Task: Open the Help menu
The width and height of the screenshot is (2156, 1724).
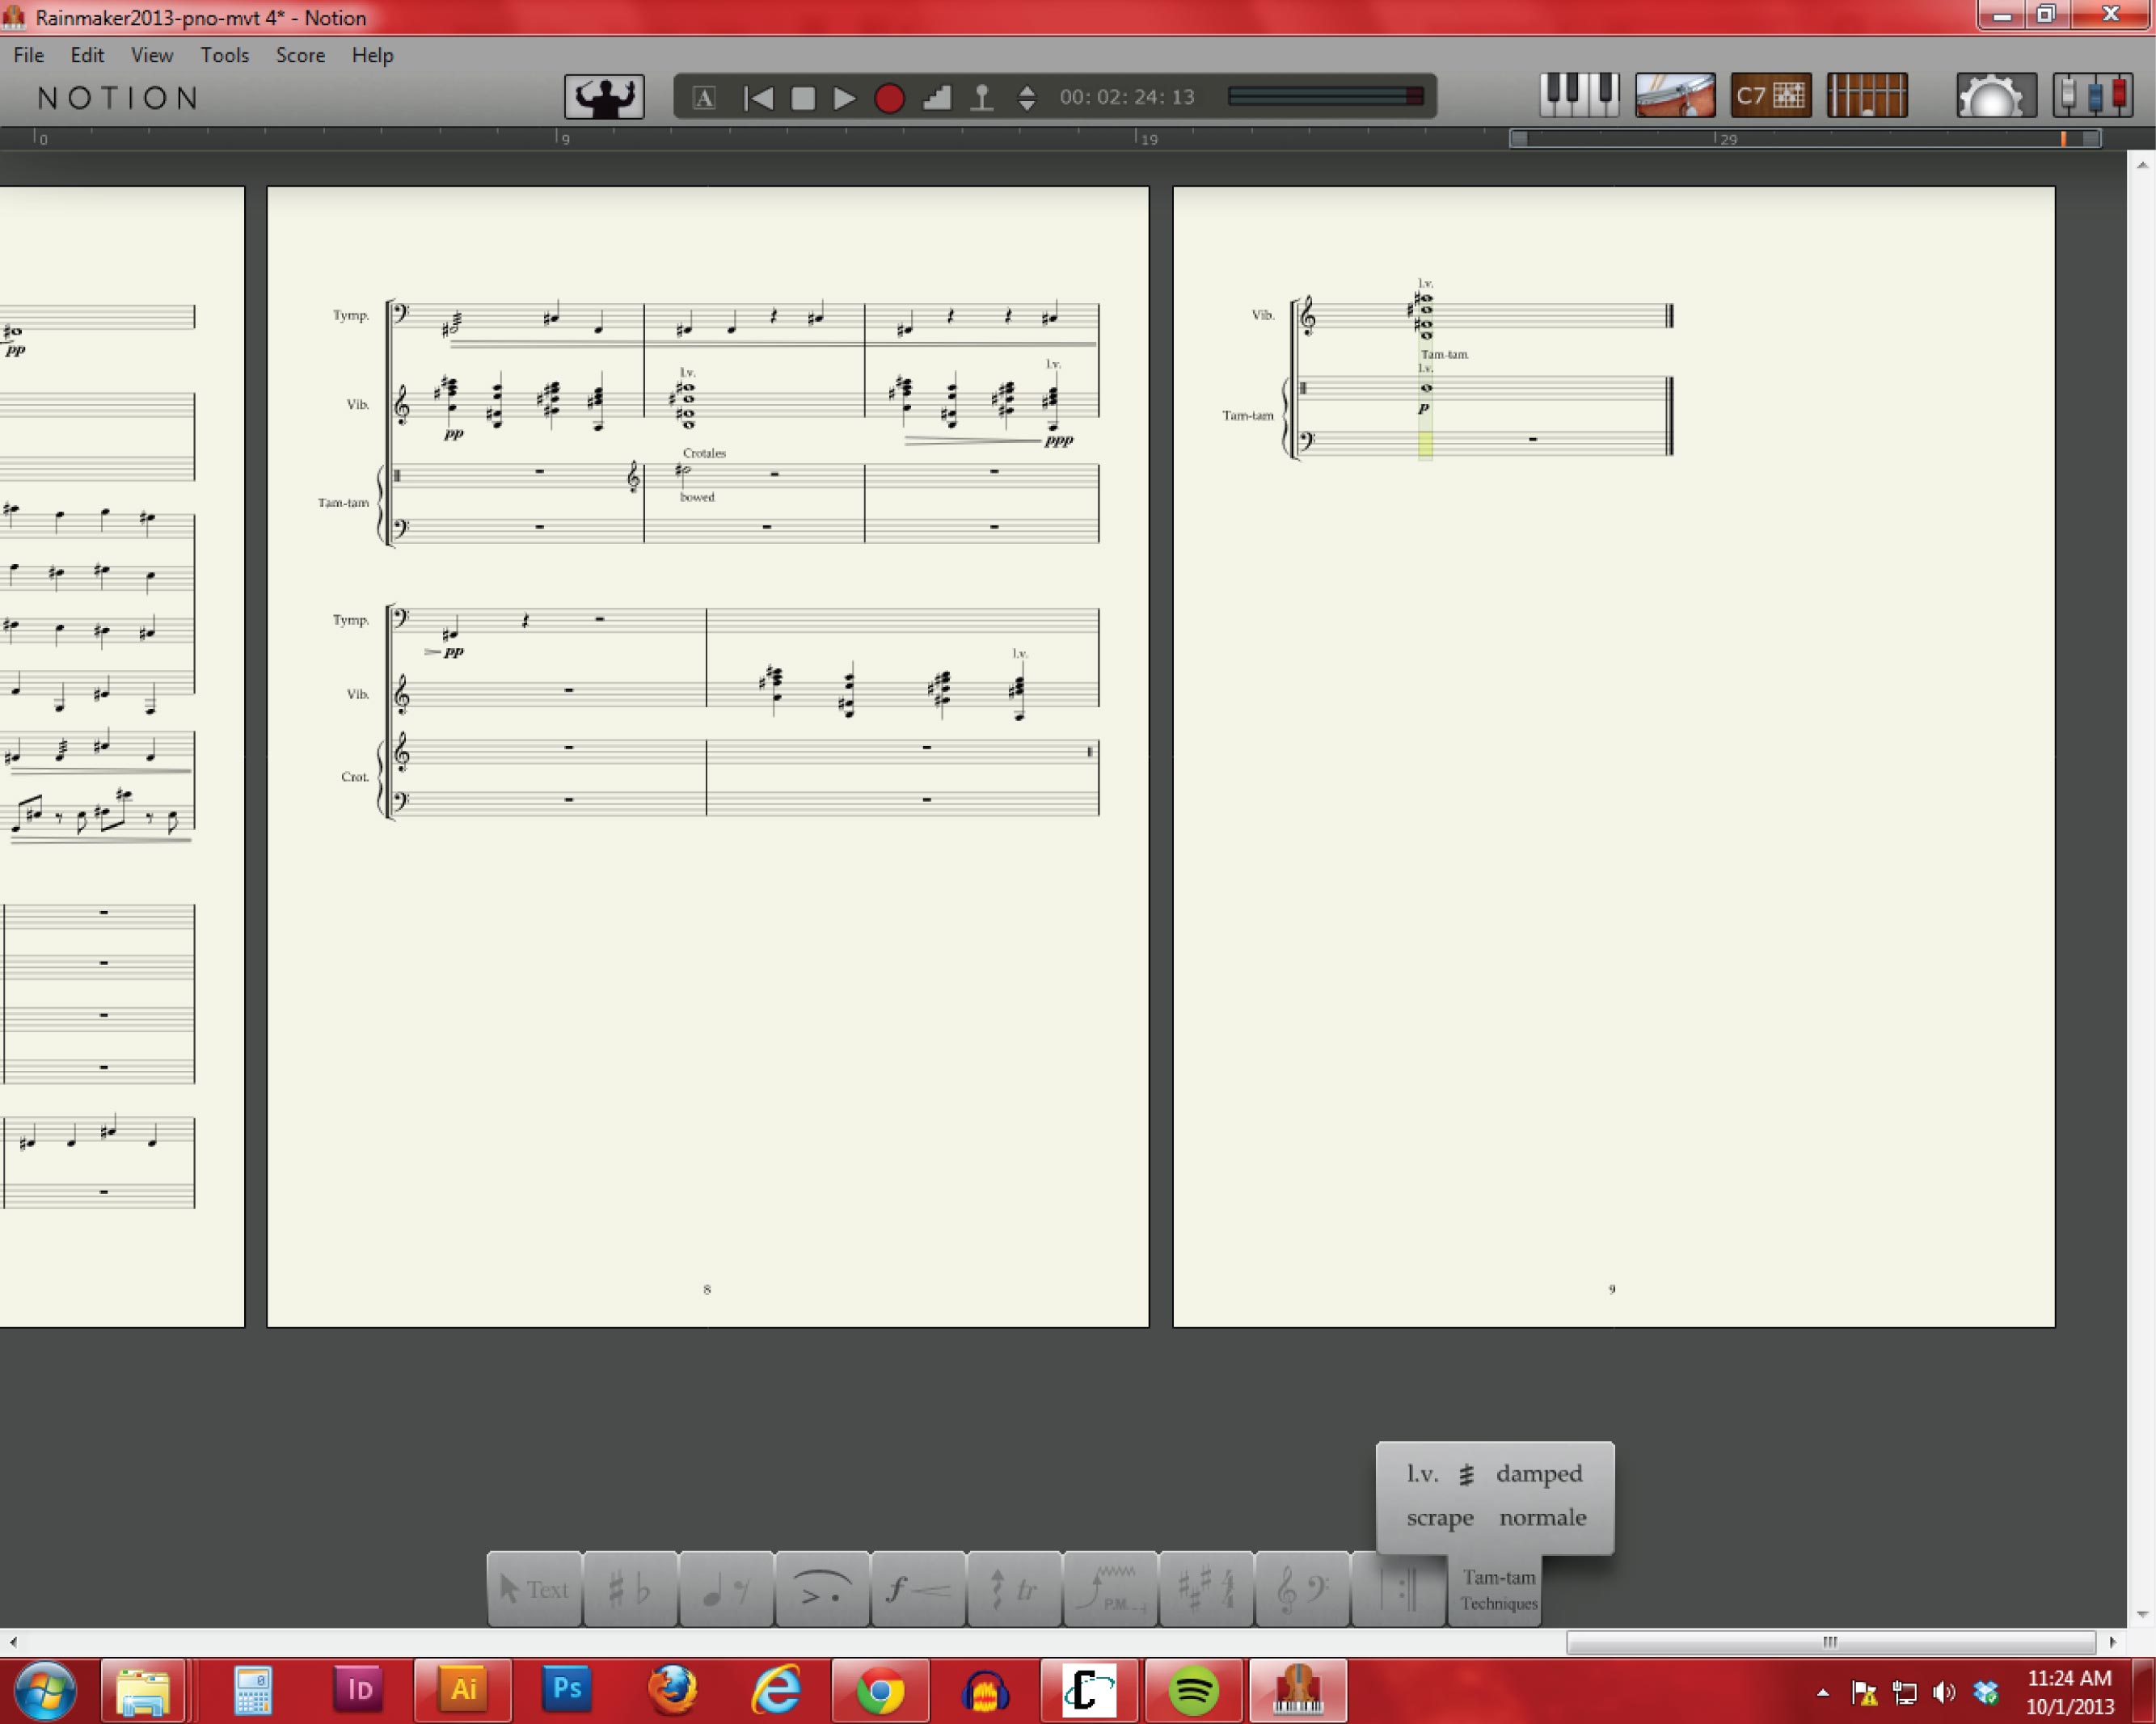Action: pyautogui.click(x=372, y=55)
